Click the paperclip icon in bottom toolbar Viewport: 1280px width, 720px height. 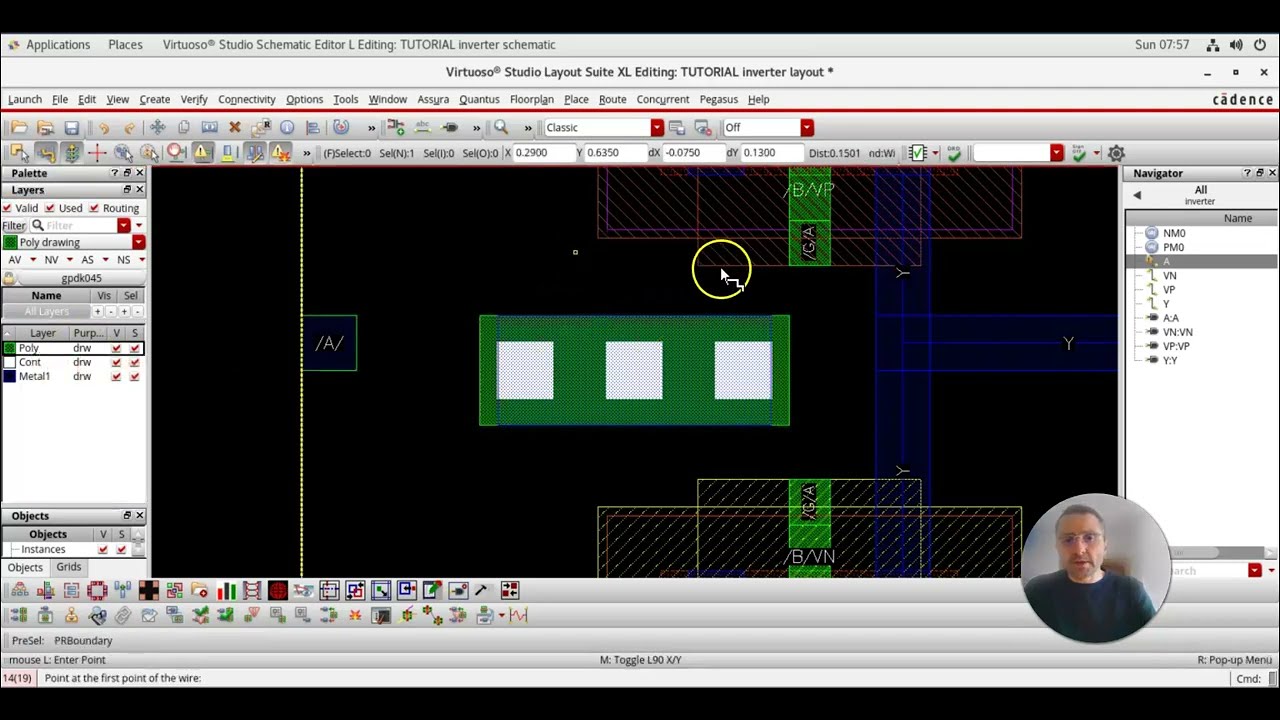click(123, 616)
